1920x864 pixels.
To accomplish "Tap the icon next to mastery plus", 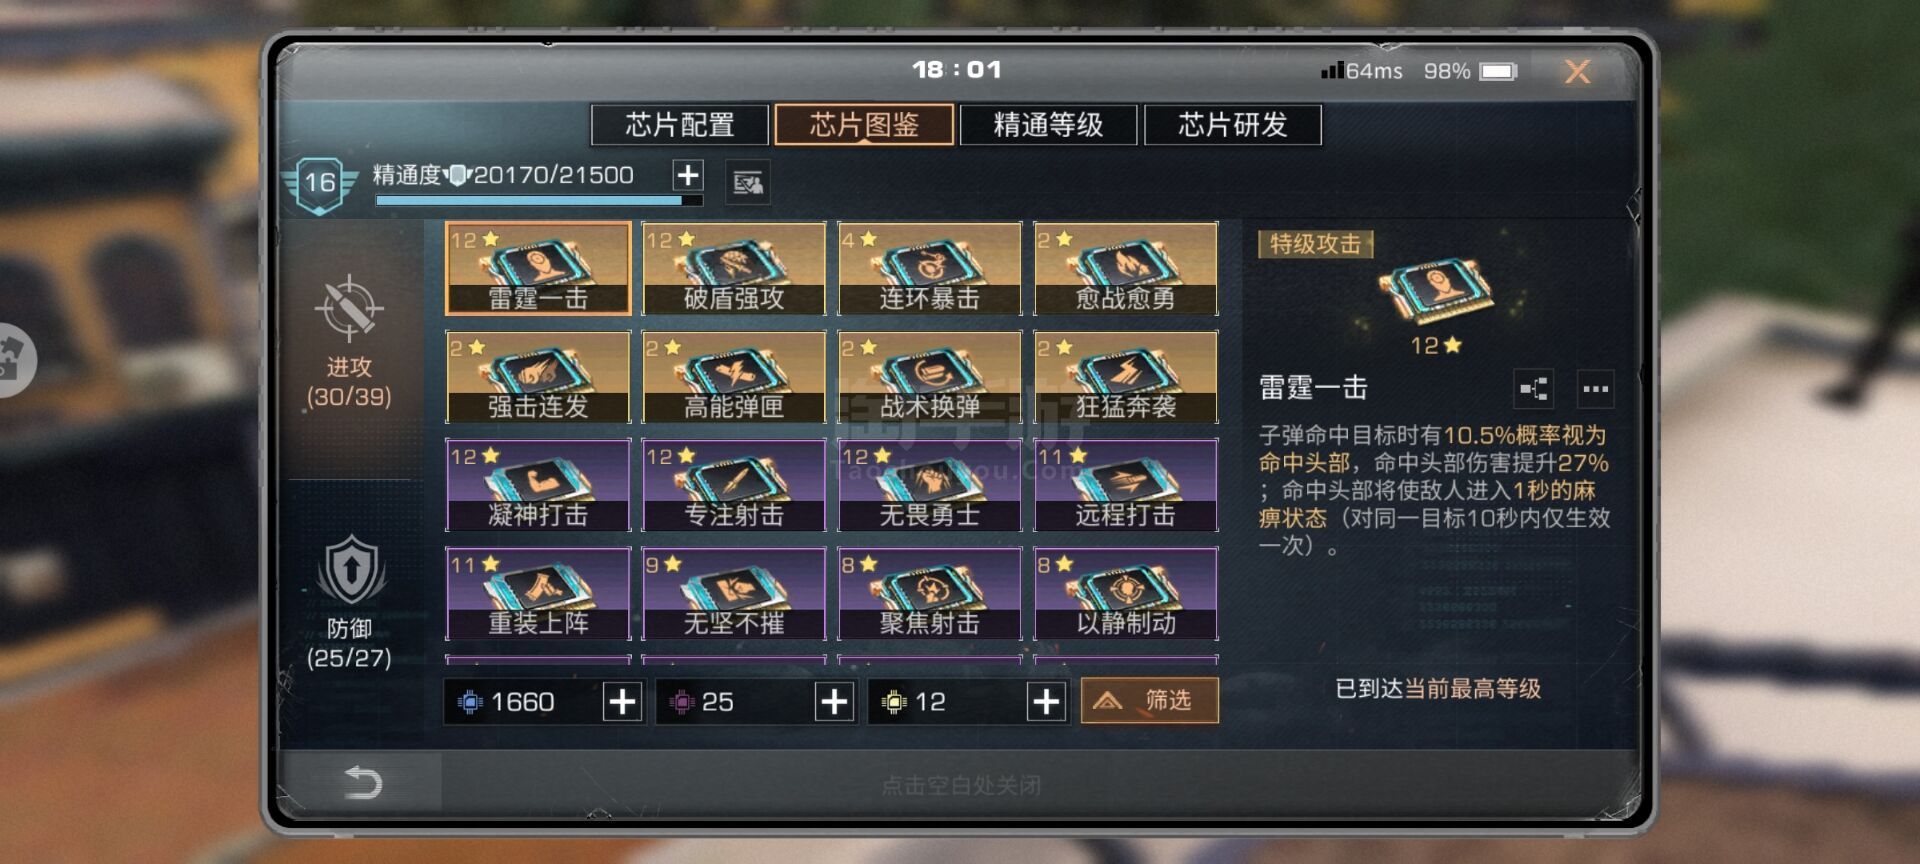I will 748,182.
